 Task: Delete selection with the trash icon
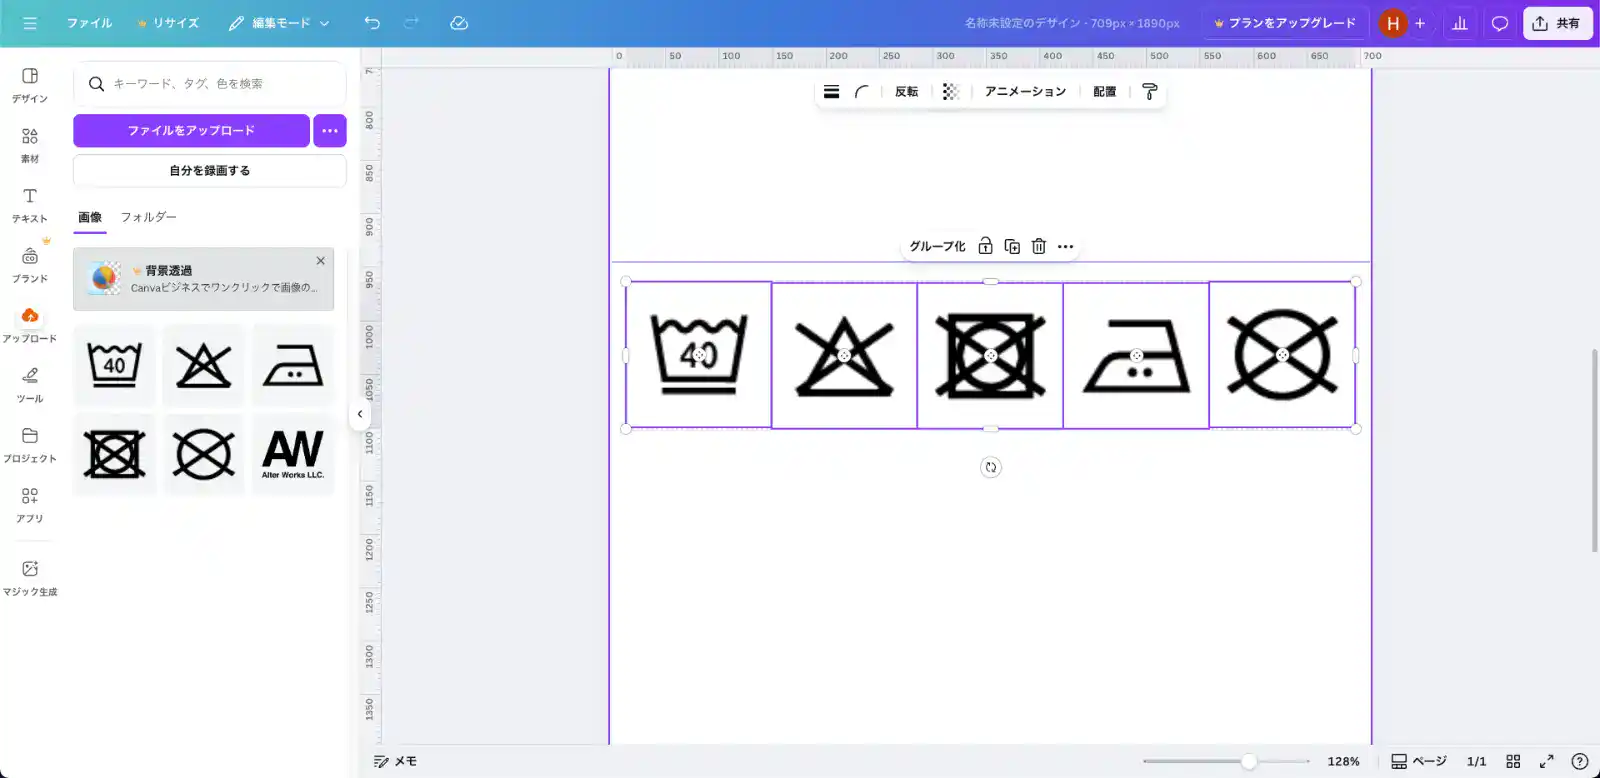coord(1039,246)
